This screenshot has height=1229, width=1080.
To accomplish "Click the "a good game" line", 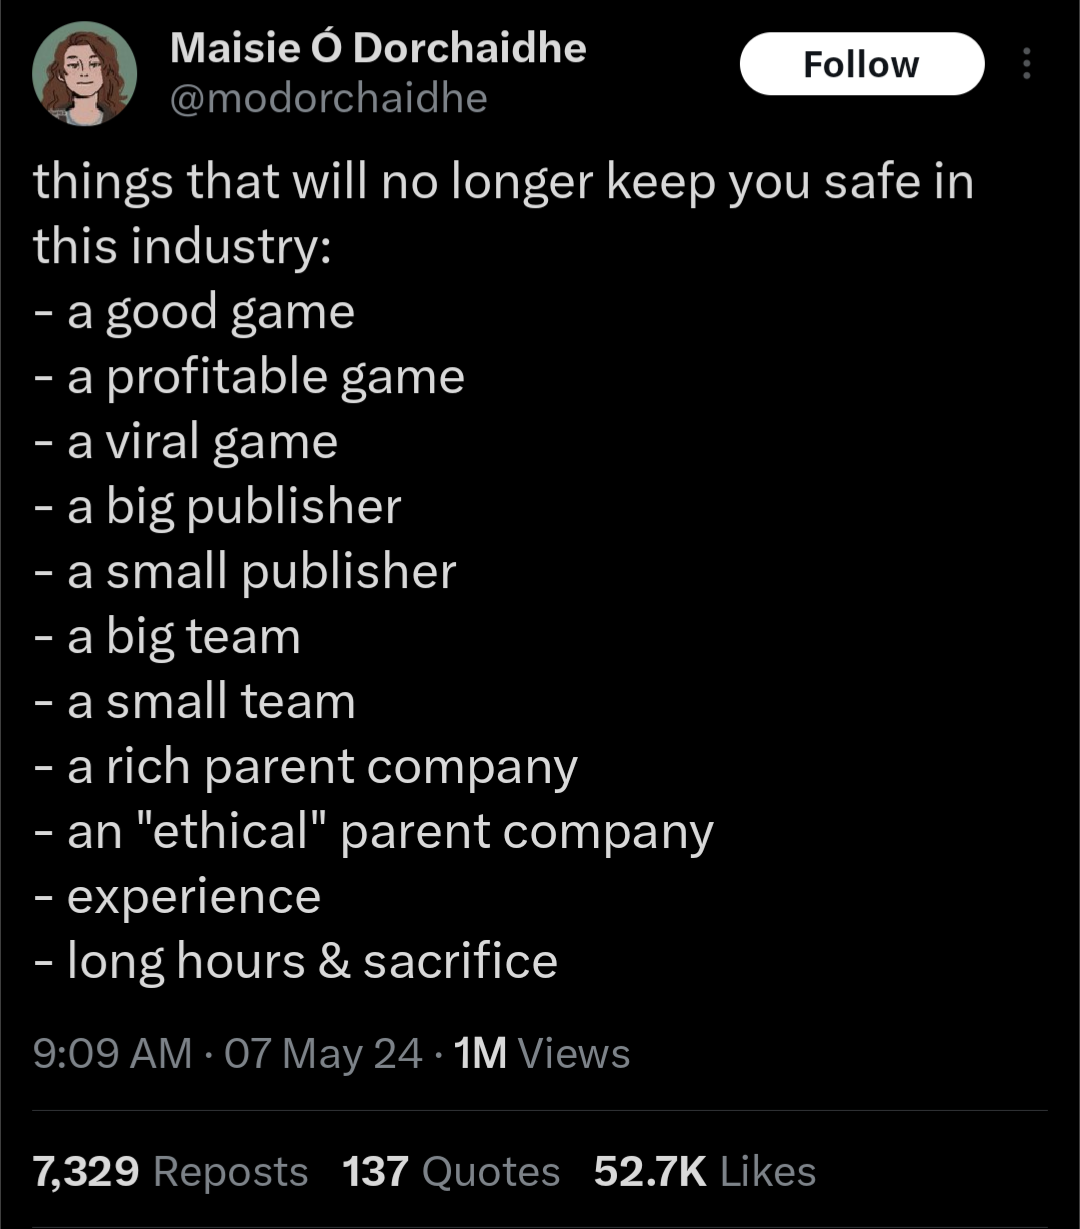I will tap(210, 312).
